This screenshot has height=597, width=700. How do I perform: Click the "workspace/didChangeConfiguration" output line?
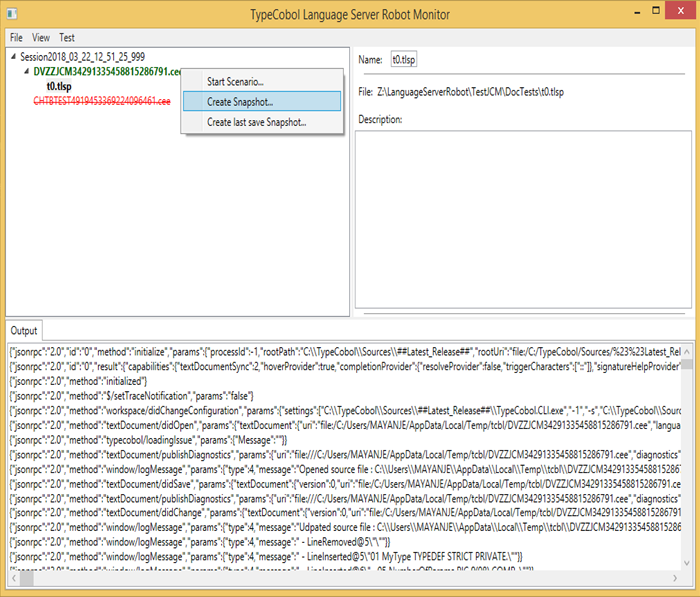(x=345, y=410)
